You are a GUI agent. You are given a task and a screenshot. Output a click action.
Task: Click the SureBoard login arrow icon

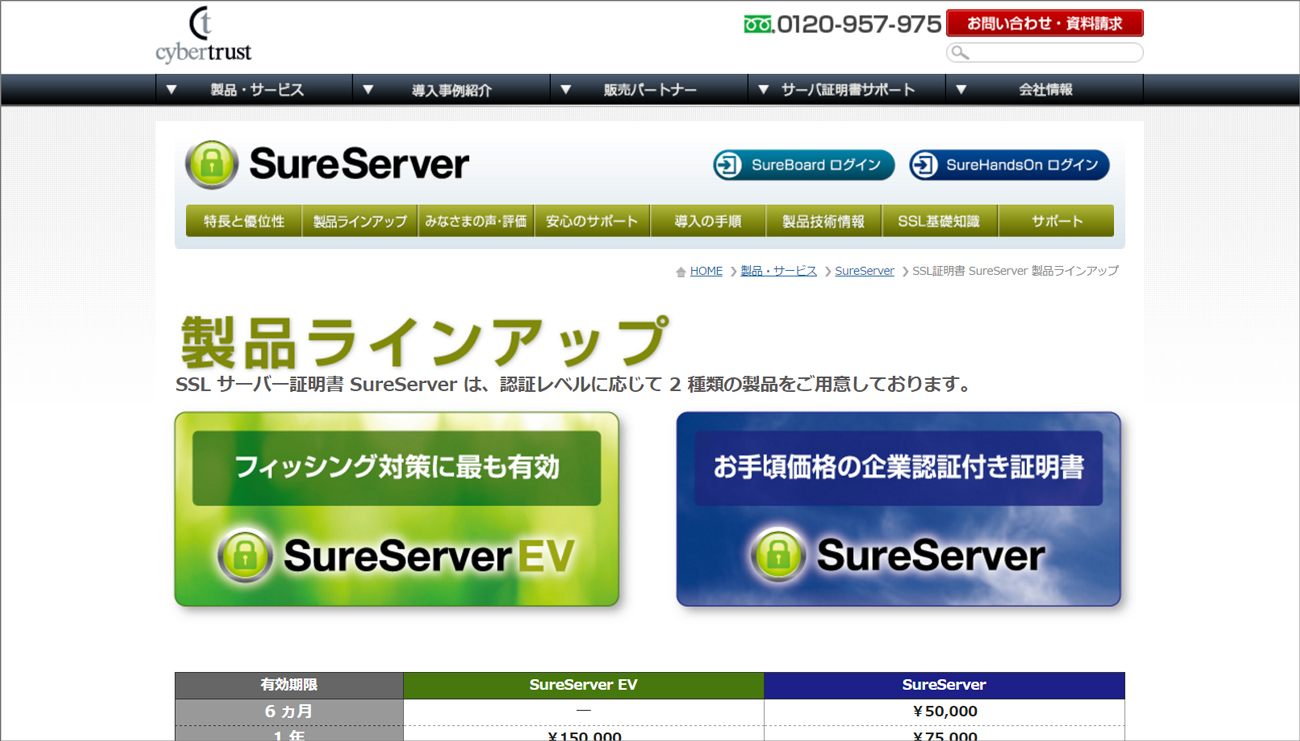728,165
